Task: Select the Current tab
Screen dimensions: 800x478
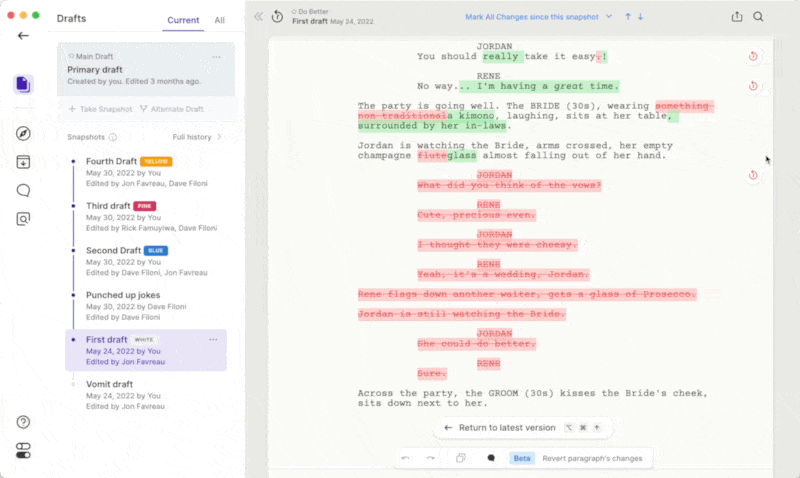Action: pos(183,20)
